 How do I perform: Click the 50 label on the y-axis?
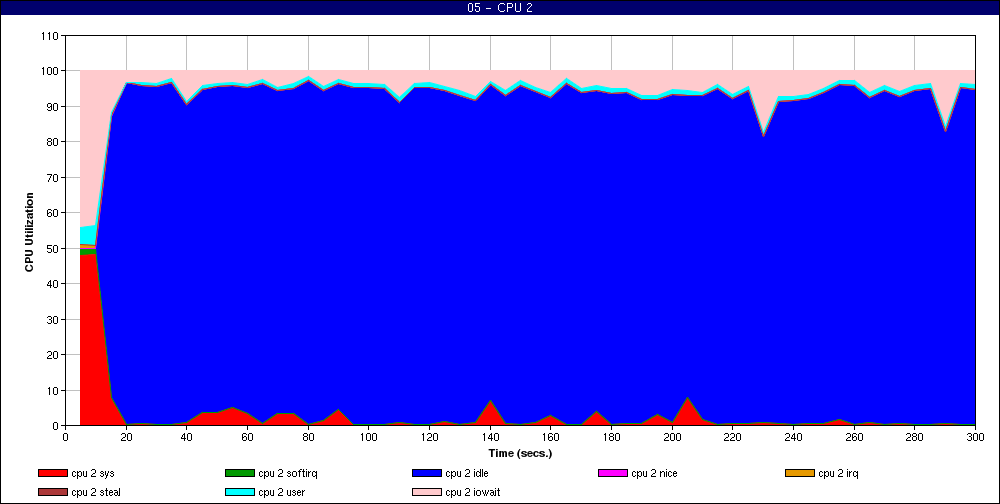pos(52,248)
